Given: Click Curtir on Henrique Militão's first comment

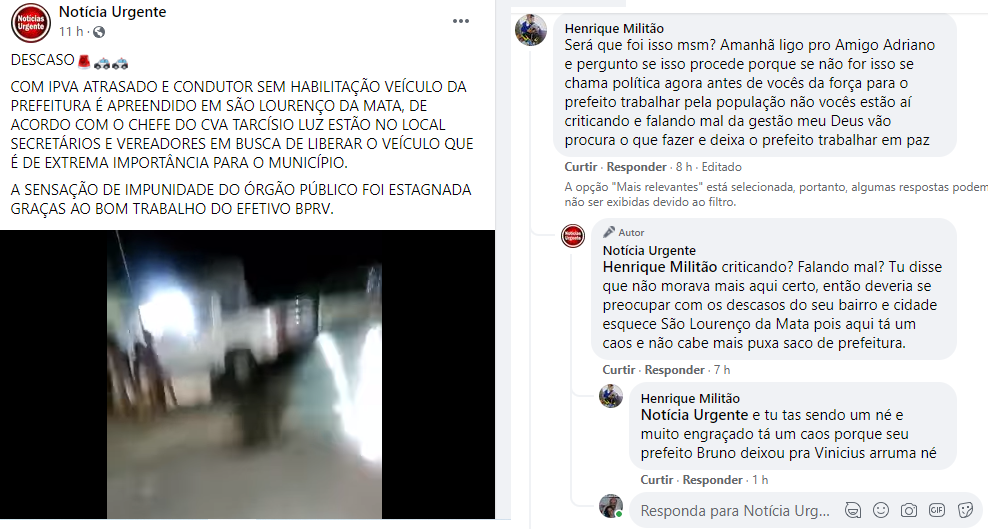Looking at the screenshot, I should click(x=580, y=167).
